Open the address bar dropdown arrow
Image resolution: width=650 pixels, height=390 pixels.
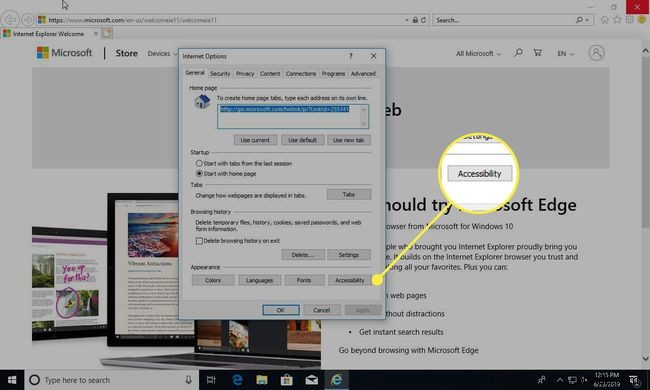tap(407, 20)
